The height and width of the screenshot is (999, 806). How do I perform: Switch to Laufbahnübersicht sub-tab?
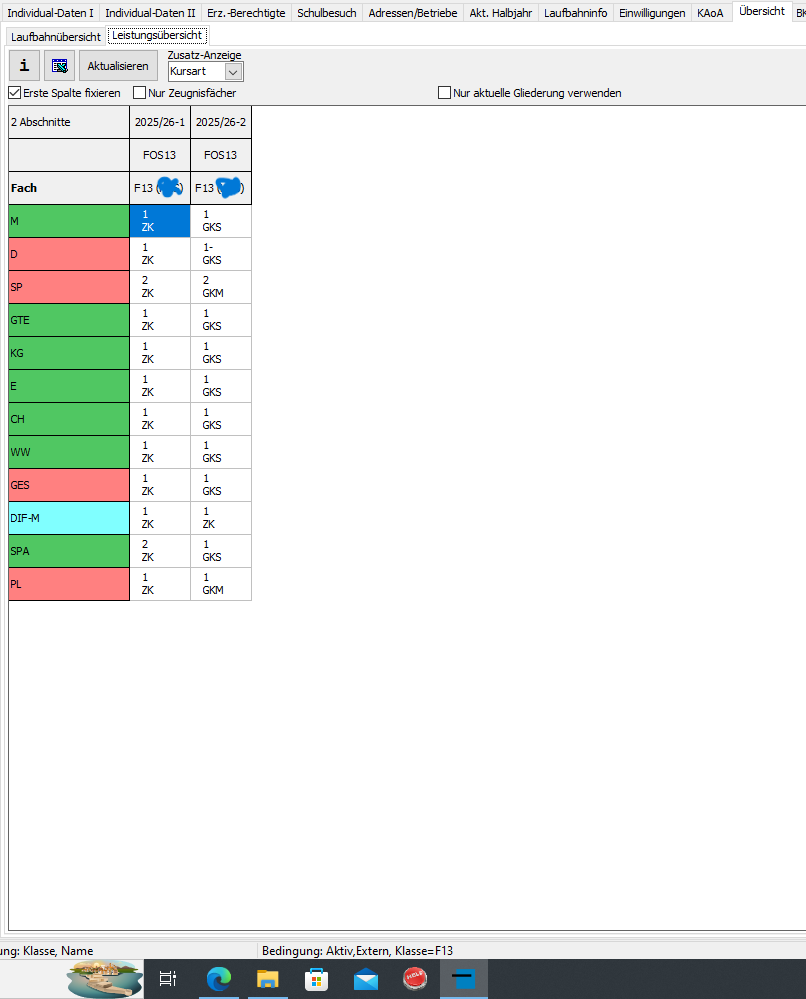coord(56,37)
